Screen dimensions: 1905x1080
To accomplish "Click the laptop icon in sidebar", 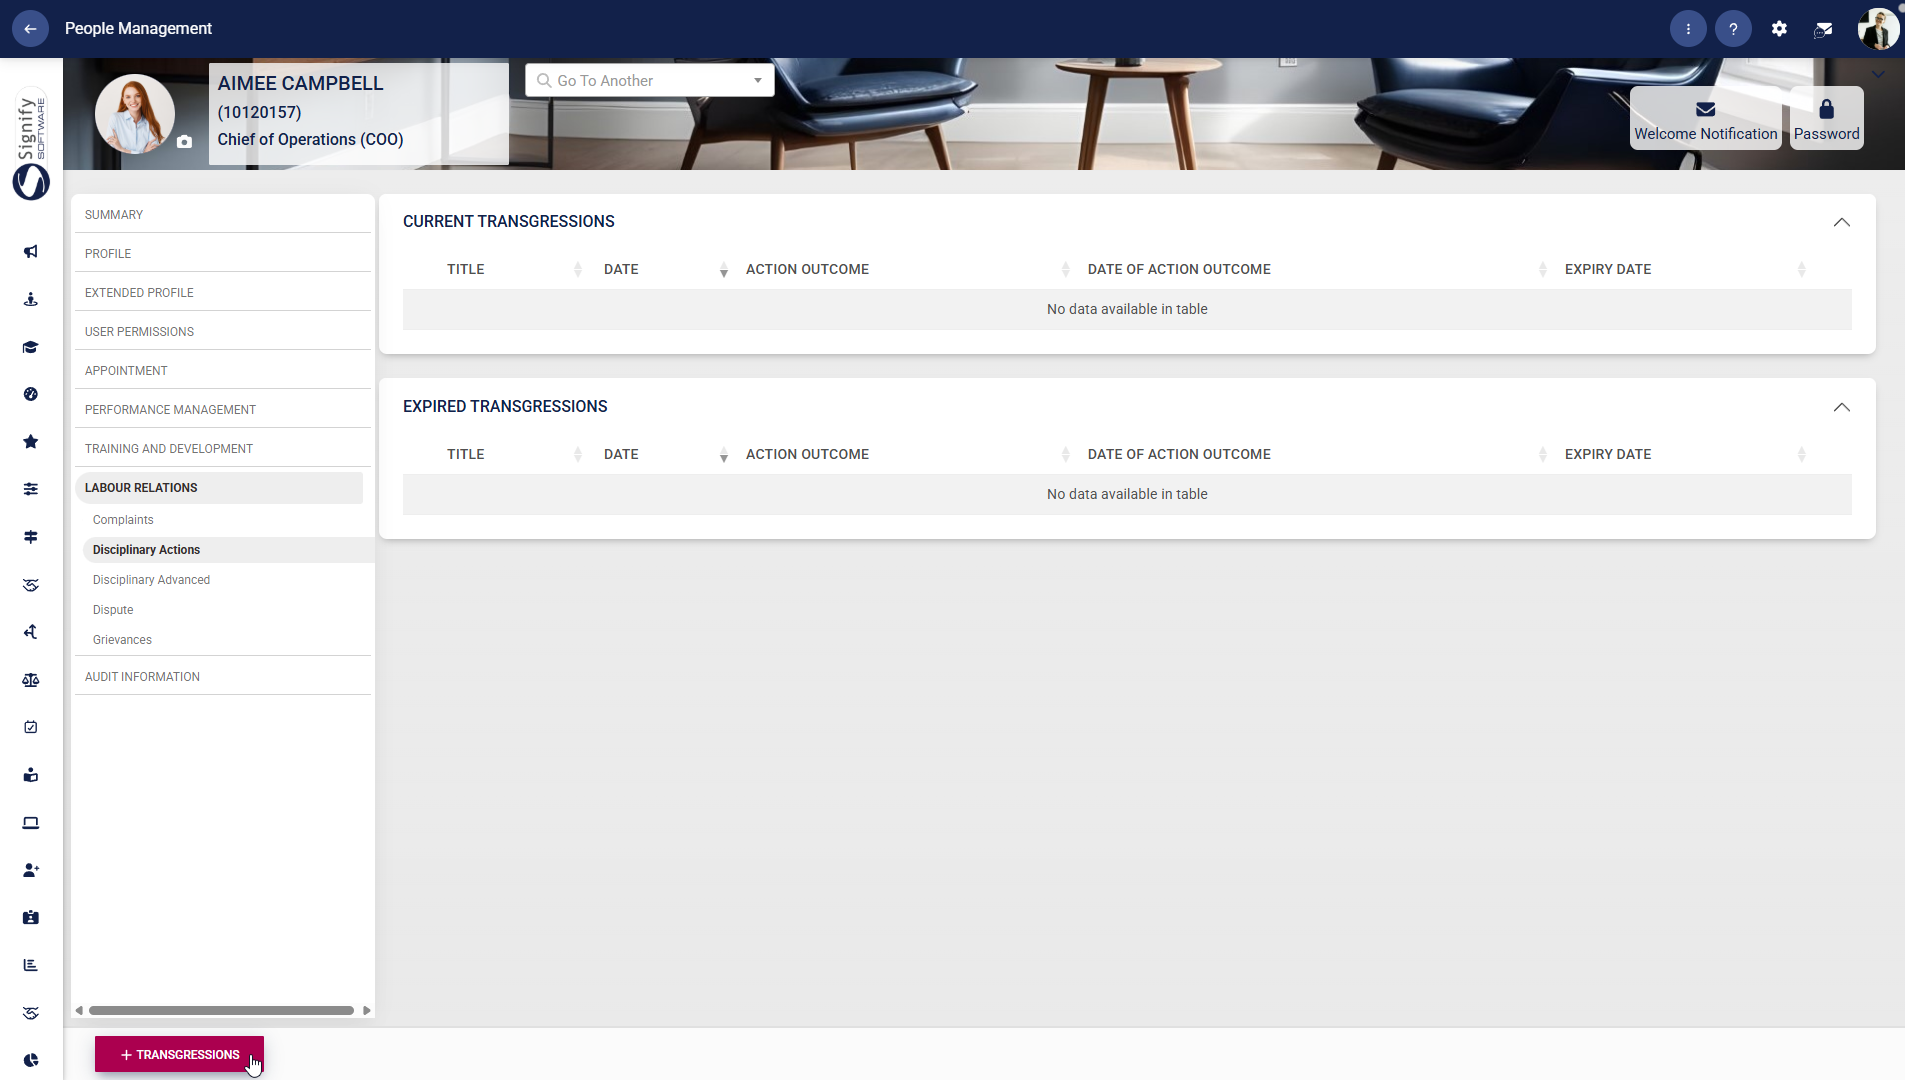I will (31, 823).
